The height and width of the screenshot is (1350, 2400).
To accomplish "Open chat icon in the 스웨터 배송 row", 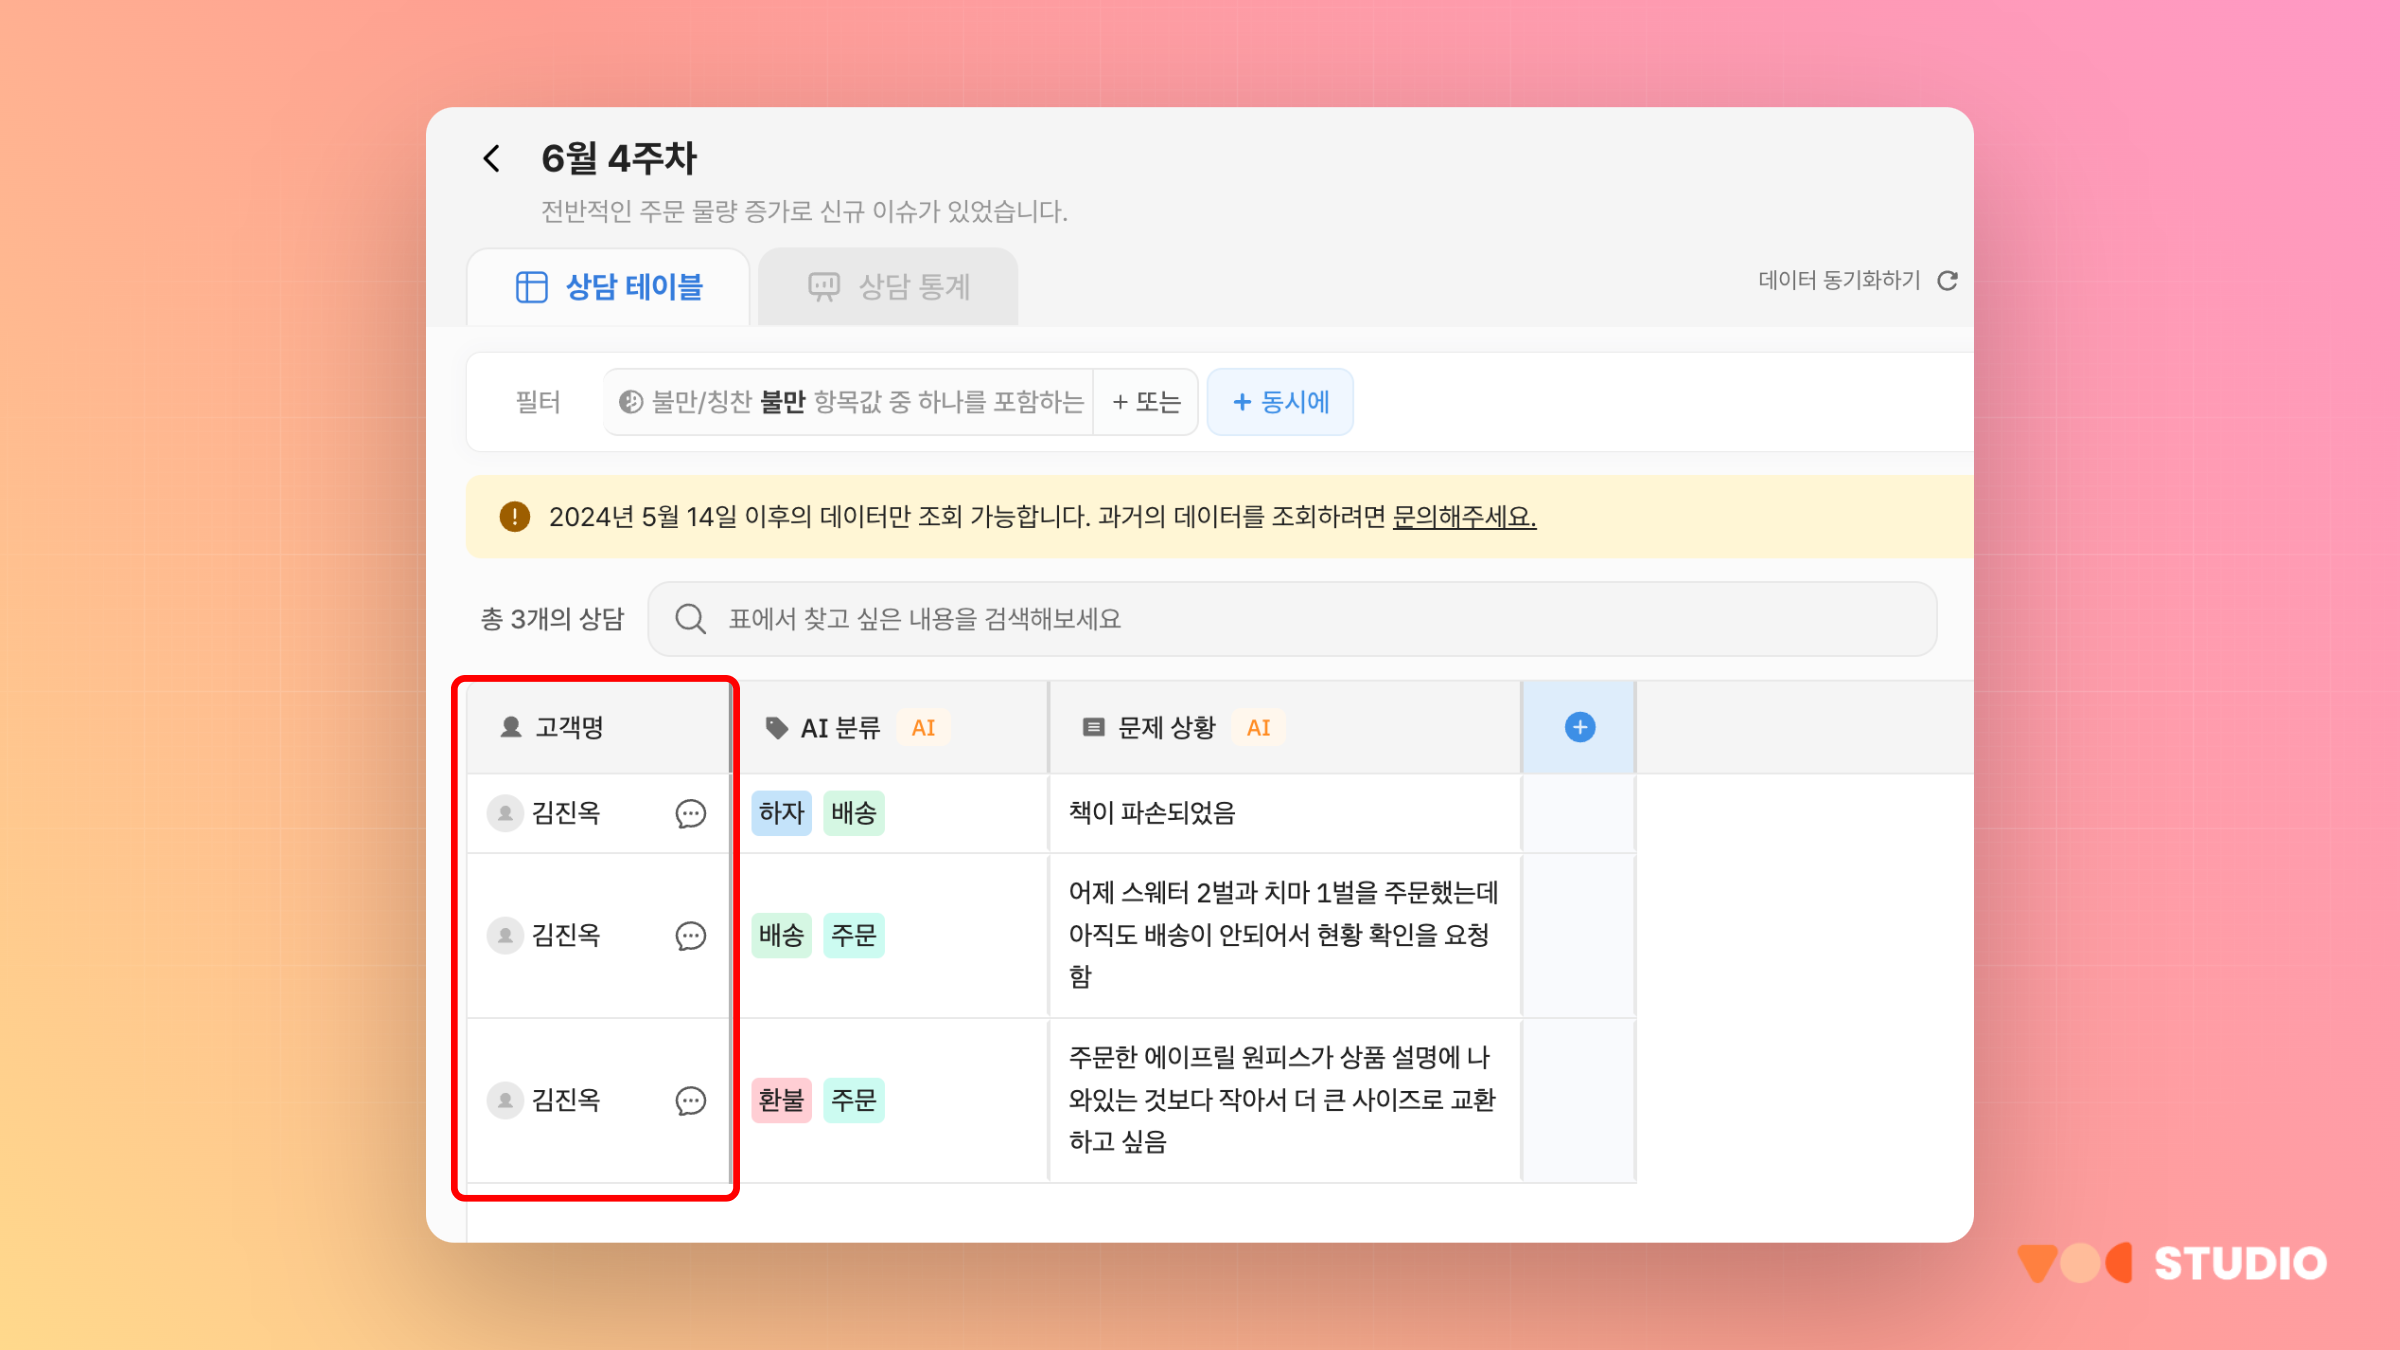I will [690, 936].
